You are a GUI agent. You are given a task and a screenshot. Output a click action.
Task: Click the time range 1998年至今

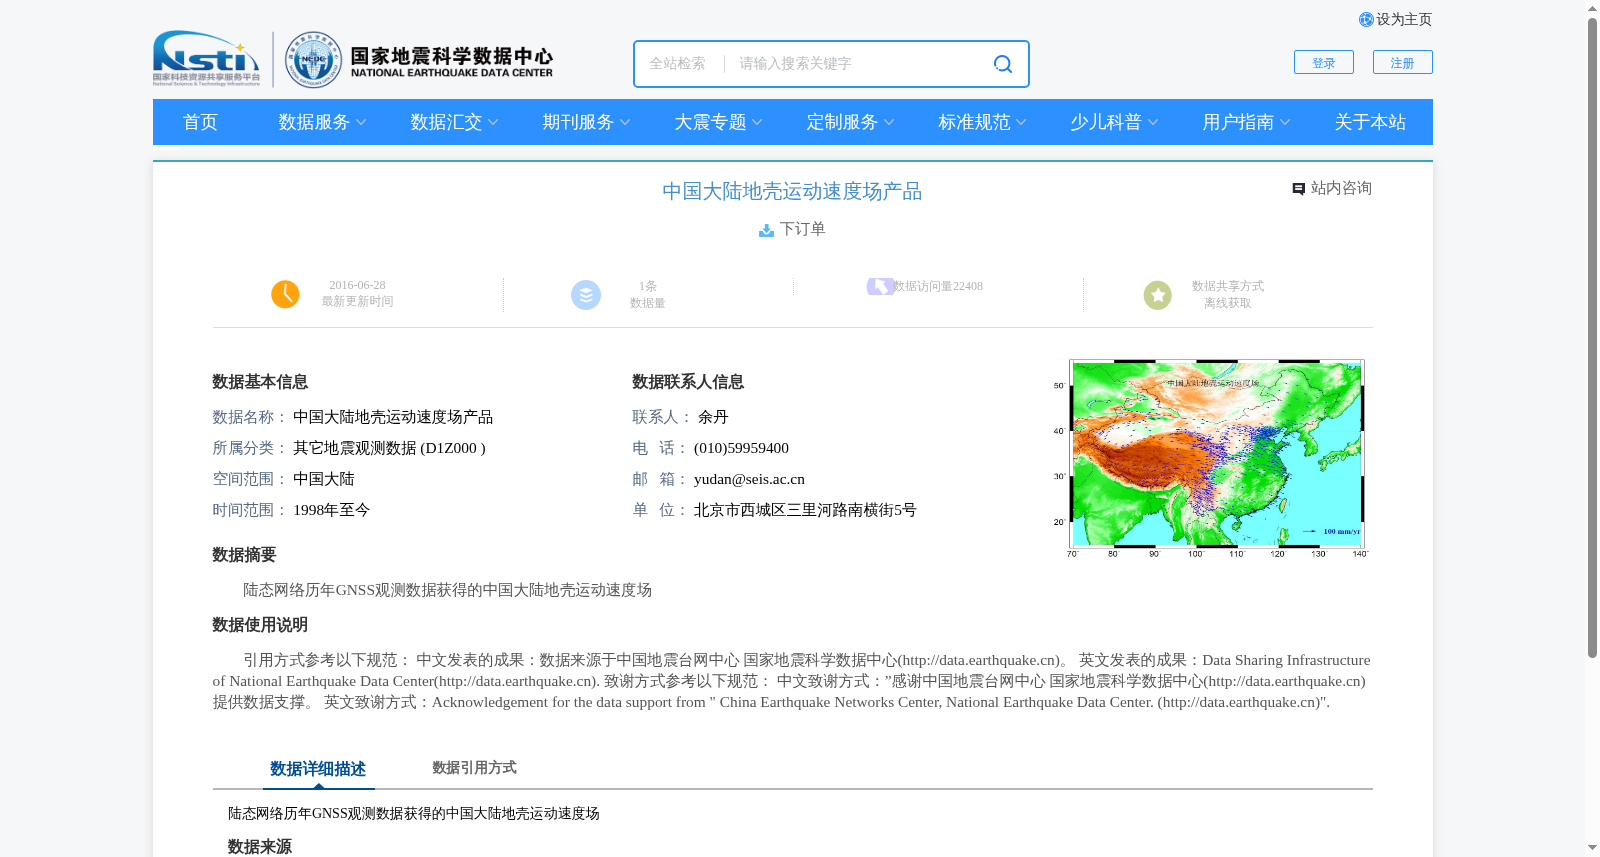pos(331,511)
